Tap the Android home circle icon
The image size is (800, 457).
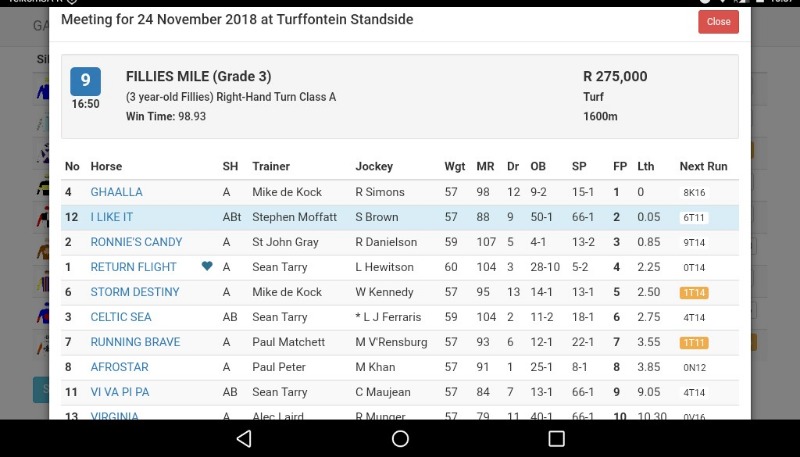click(400, 438)
